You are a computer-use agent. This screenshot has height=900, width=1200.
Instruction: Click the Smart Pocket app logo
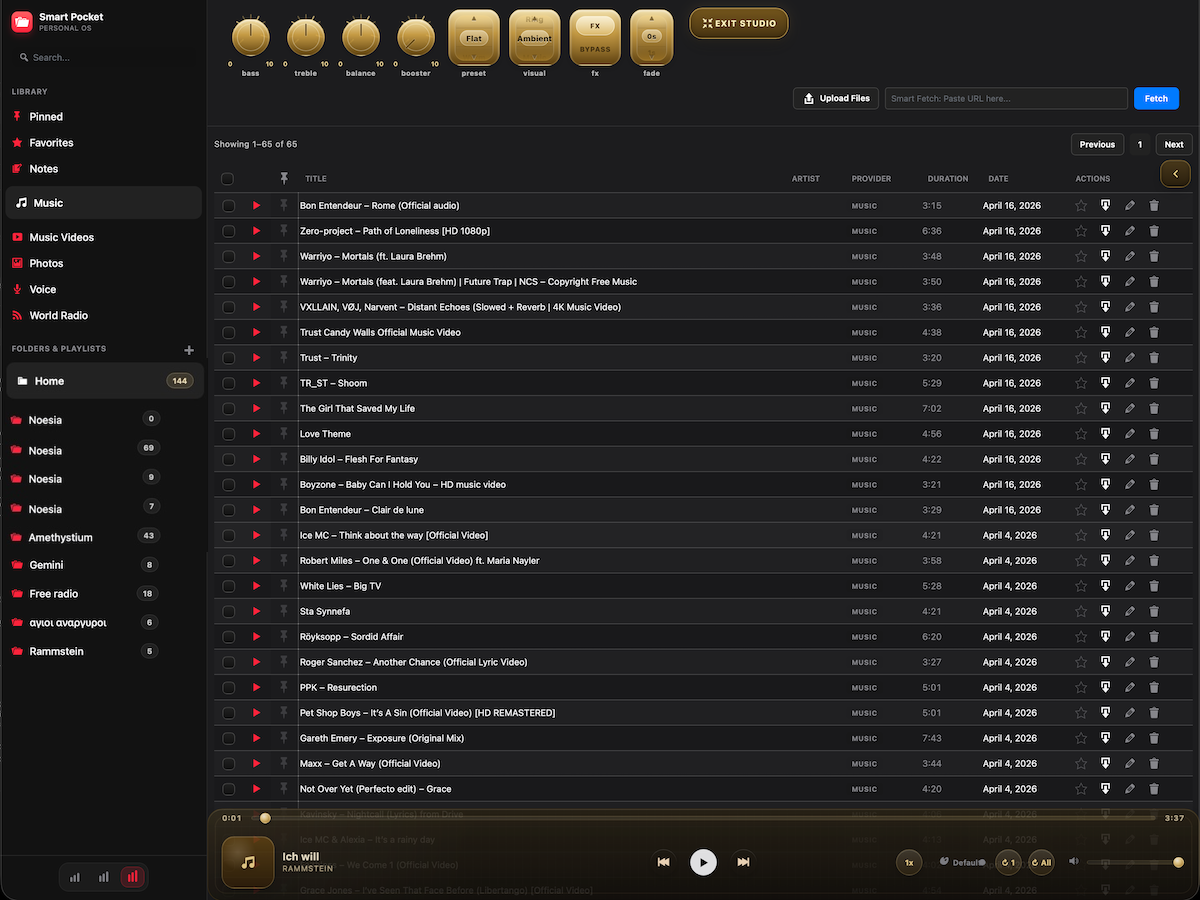point(22,21)
